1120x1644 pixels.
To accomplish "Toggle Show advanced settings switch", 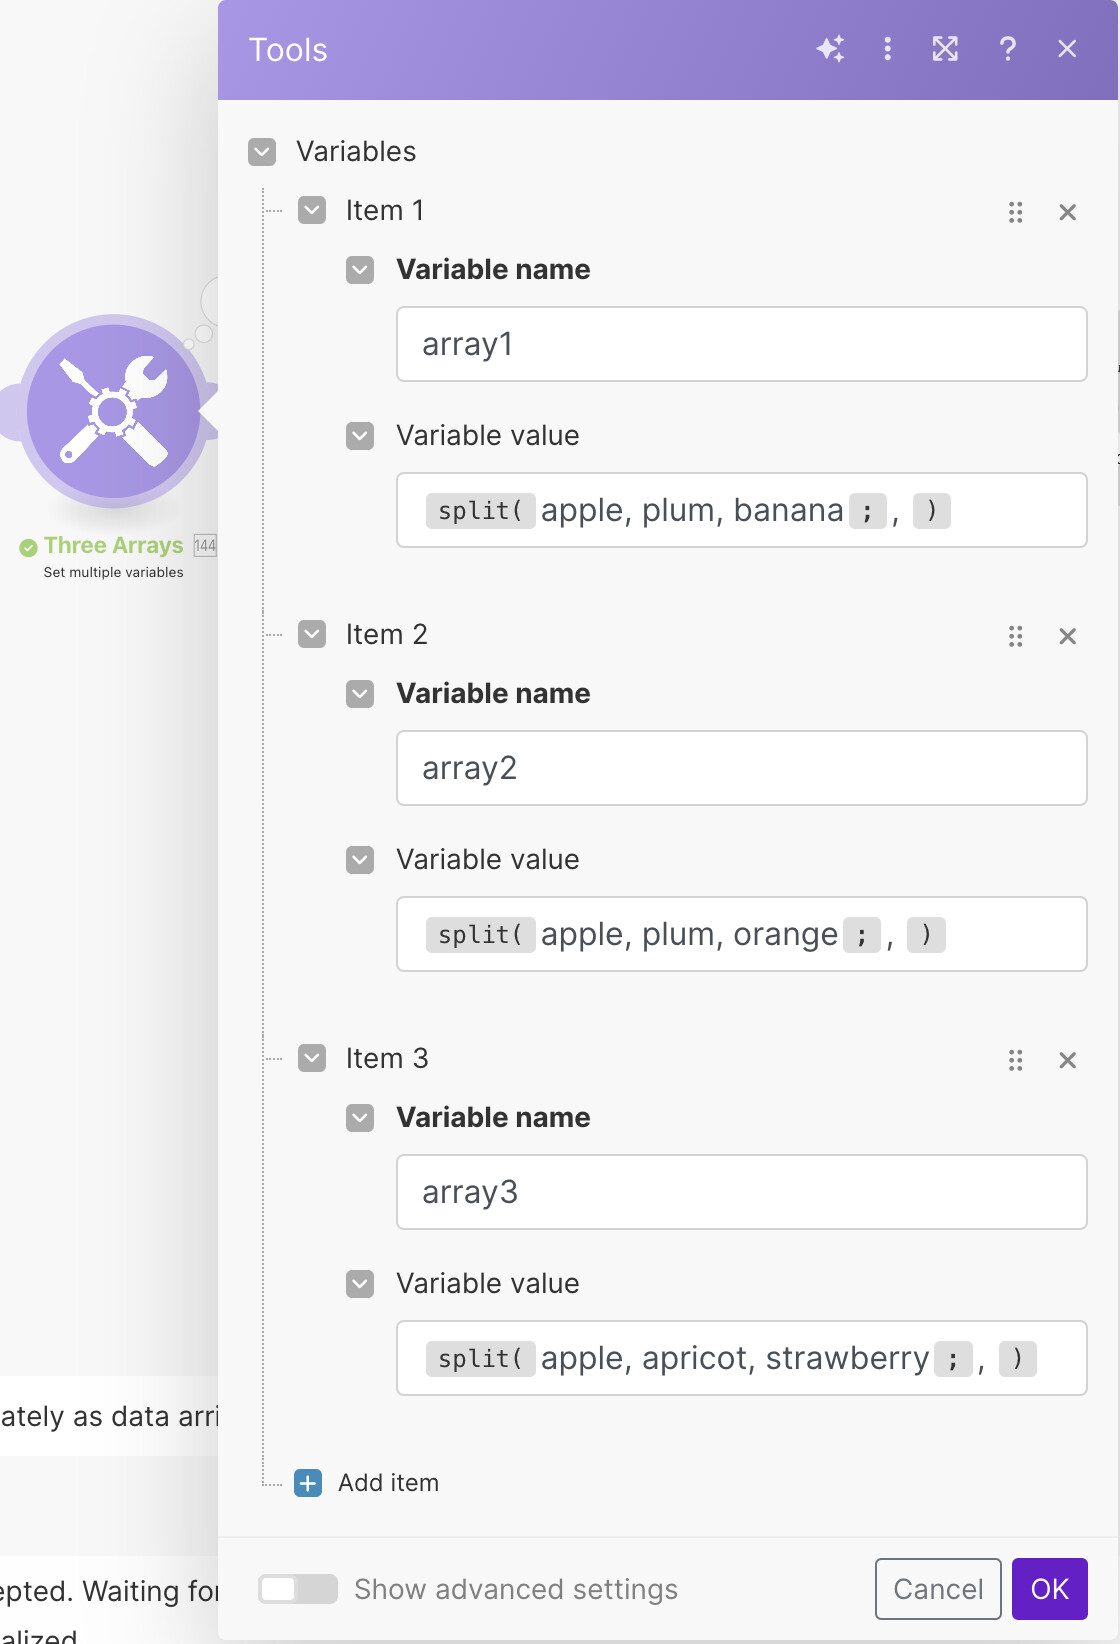I will tap(297, 1589).
